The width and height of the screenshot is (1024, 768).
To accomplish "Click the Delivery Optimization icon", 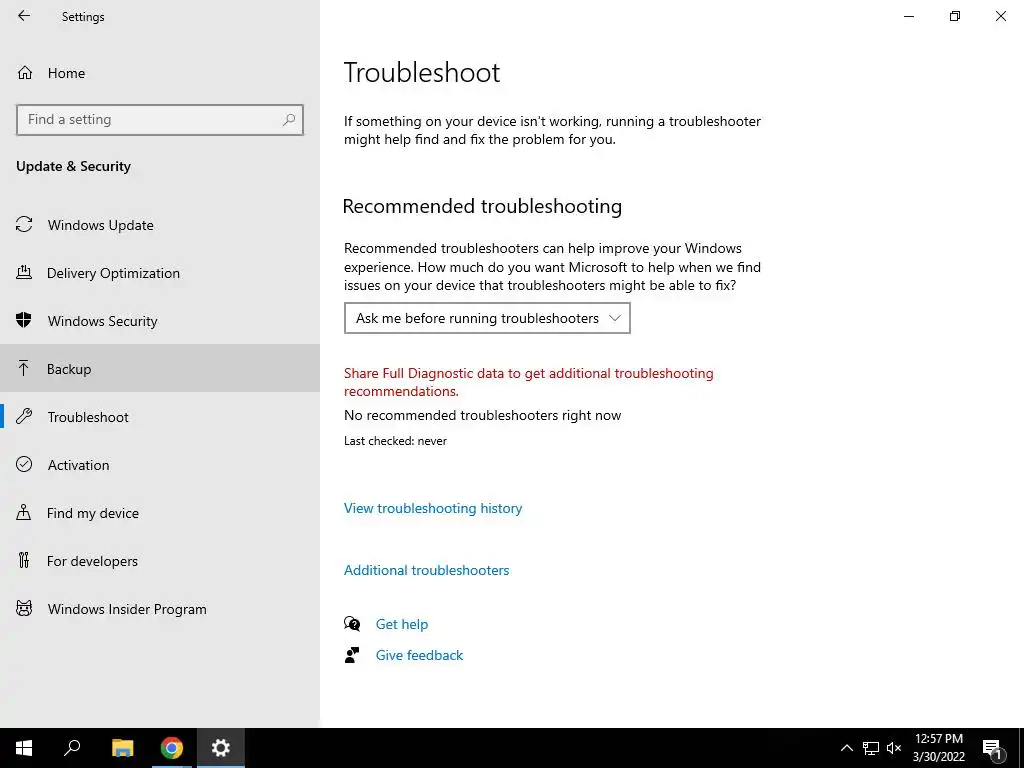I will [x=24, y=272].
